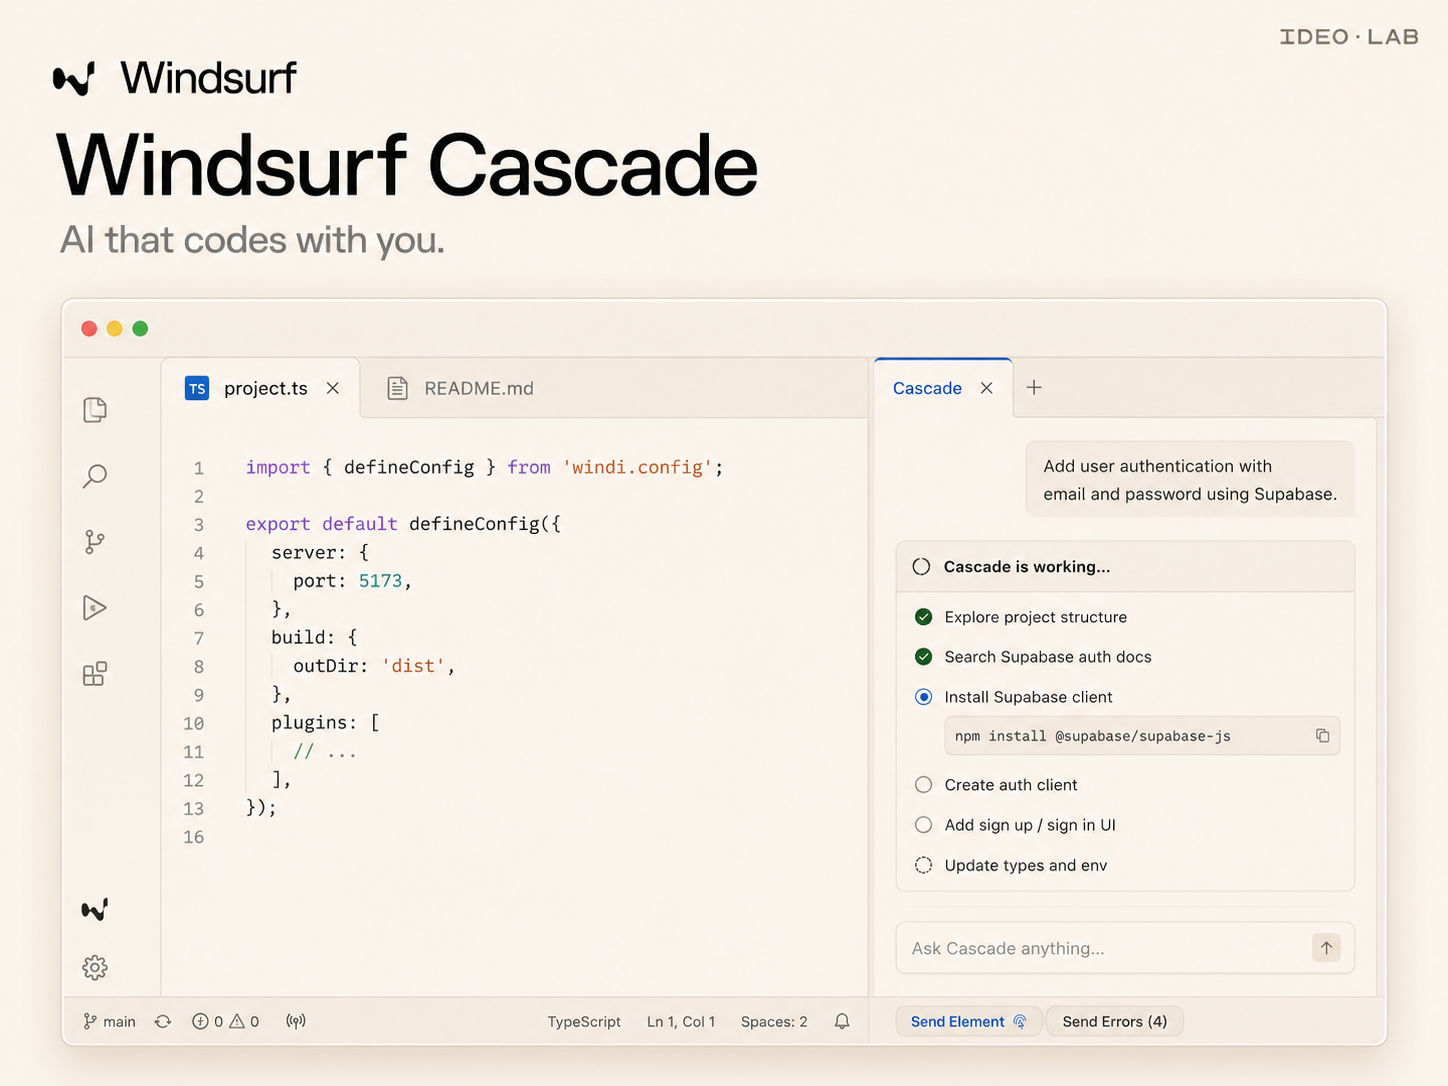Add a new Cascade conversation with plus
The width and height of the screenshot is (1448, 1086).
[1034, 387]
